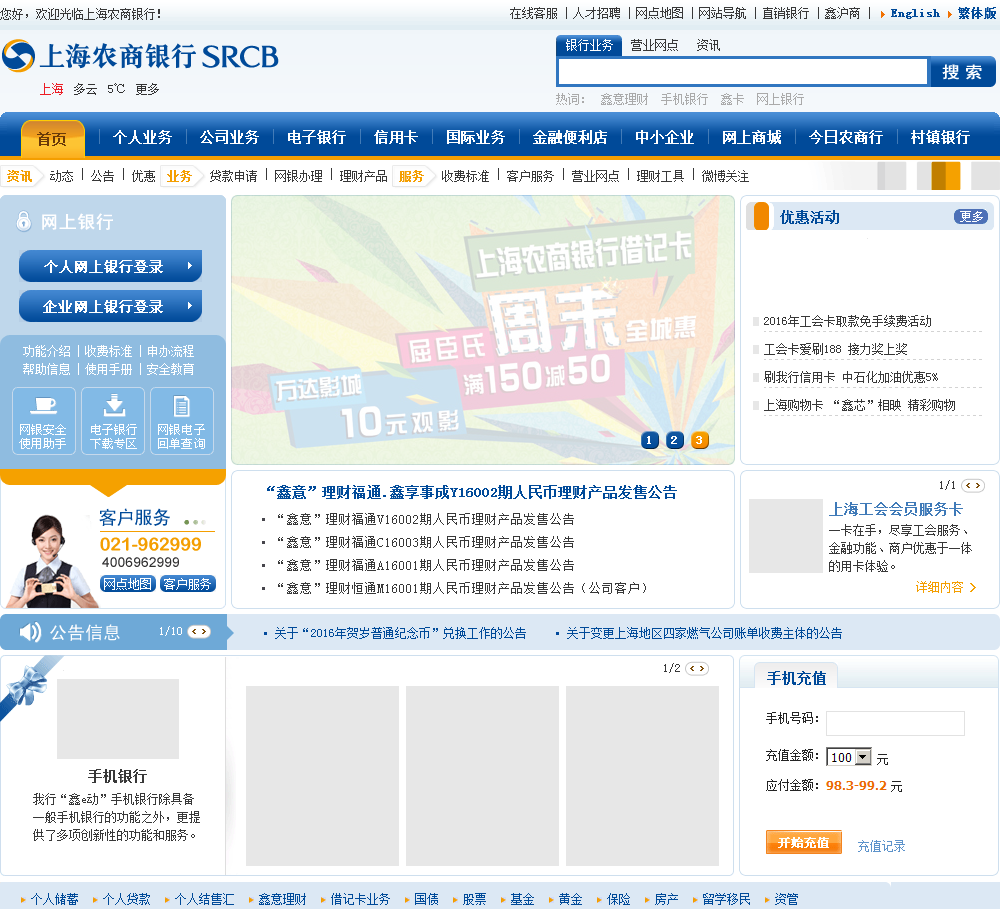Image resolution: width=1000 pixels, height=909 pixels.
Task: Click the 搜索 search button
Action: 962,71
